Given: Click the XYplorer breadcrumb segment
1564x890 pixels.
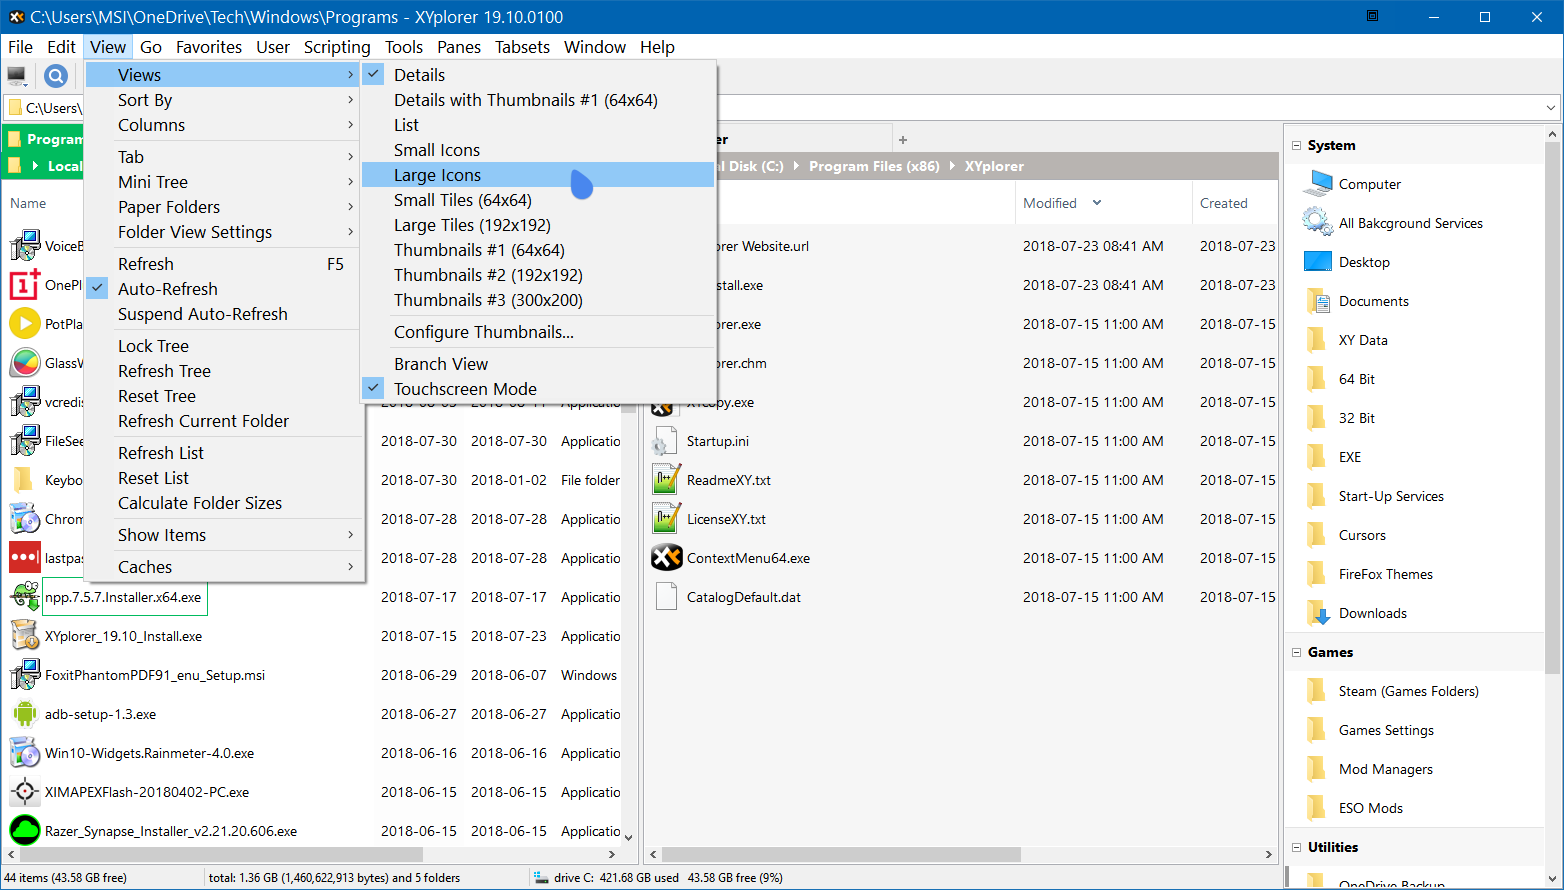Looking at the screenshot, I should [x=994, y=166].
